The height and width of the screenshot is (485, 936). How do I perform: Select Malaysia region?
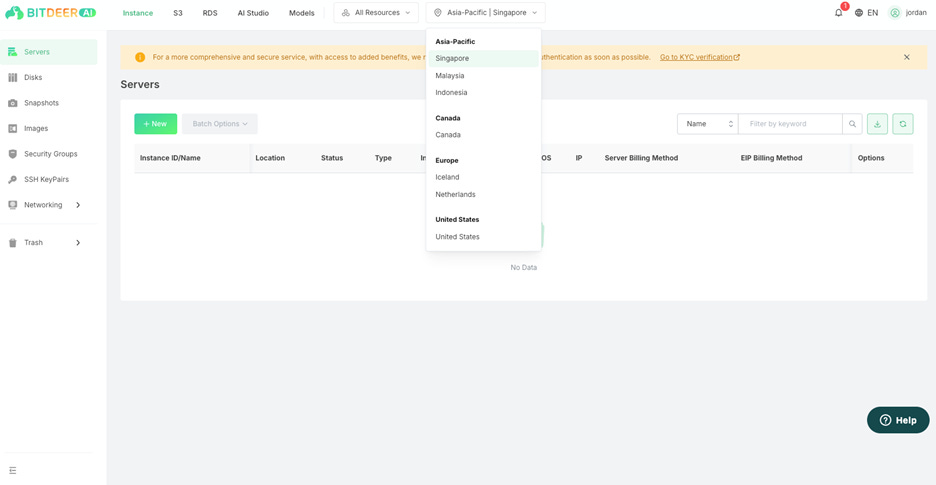click(x=484, y=76)
